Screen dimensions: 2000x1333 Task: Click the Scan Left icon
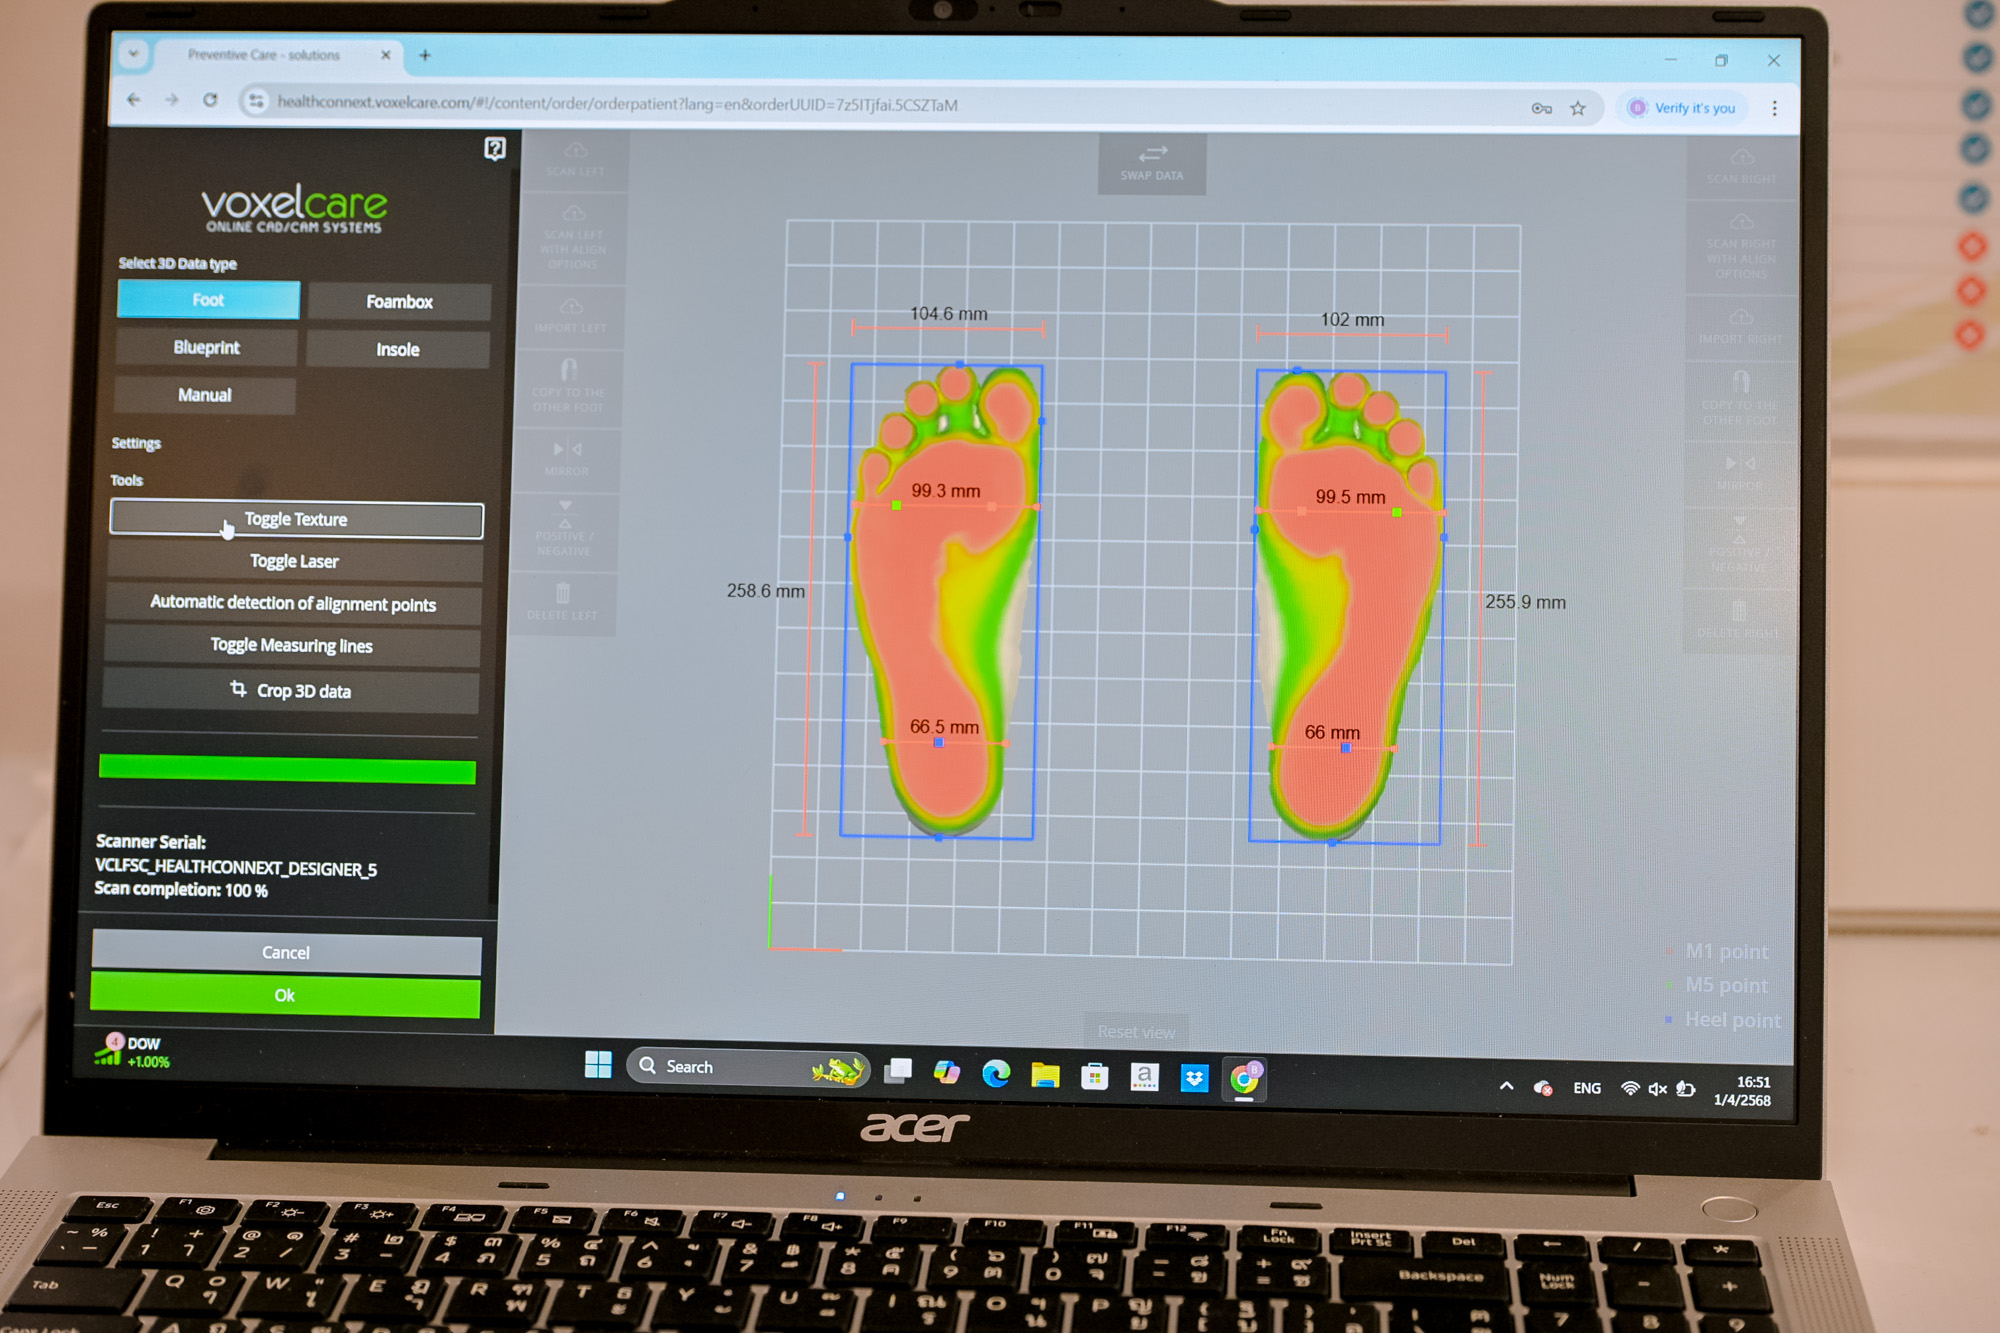coord(576,151)
